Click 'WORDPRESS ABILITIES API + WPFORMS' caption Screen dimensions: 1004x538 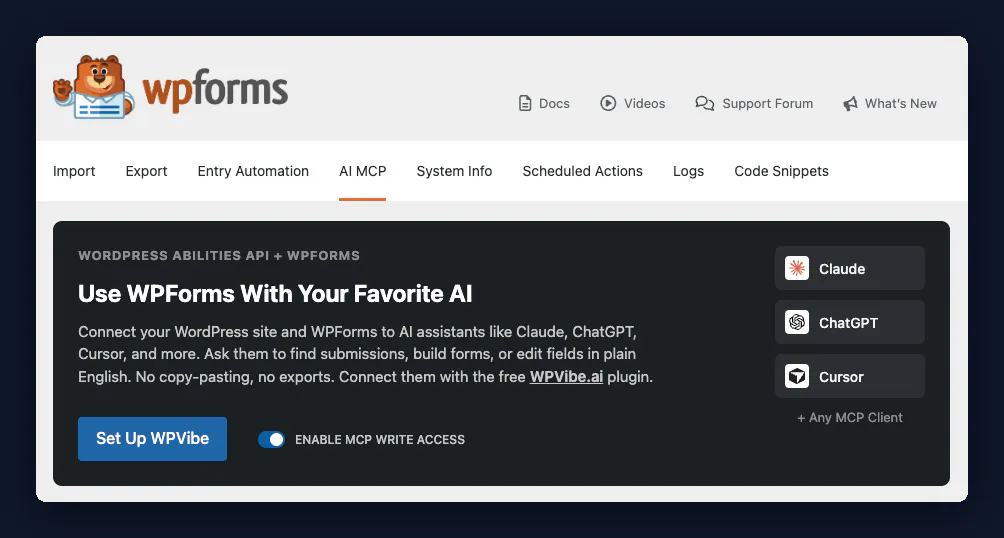[219, 256]
